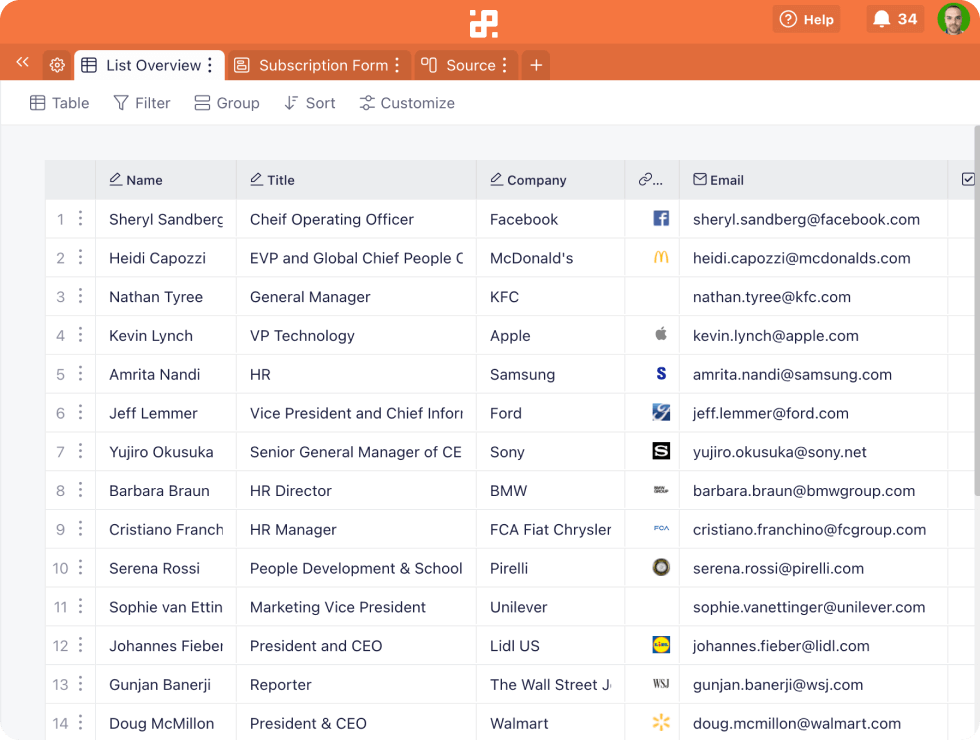980x740 pixels.
Task: Select the name cell Gunjan Banerji
Action: [x=166, y=684]
